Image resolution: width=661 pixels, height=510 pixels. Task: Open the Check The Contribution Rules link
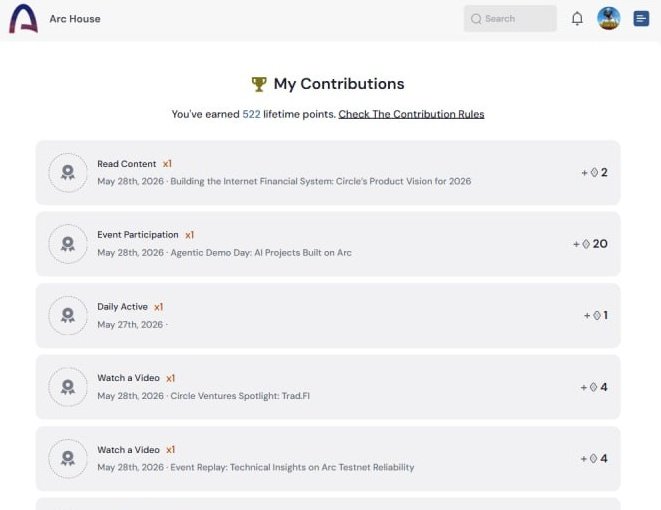tap(411, 114)
